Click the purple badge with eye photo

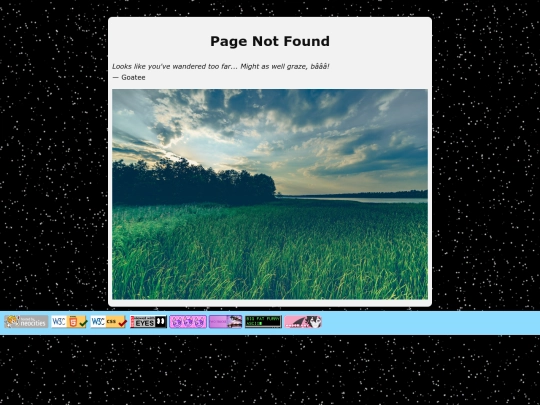[x=226, y=322]
